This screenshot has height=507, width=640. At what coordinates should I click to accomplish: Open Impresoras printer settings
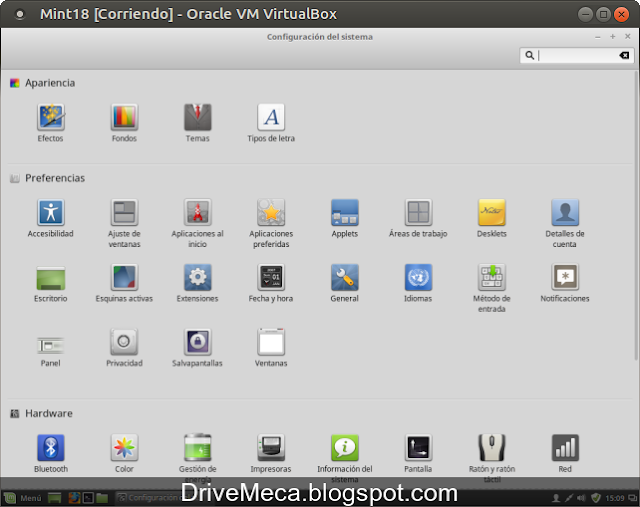pos(271,454)
